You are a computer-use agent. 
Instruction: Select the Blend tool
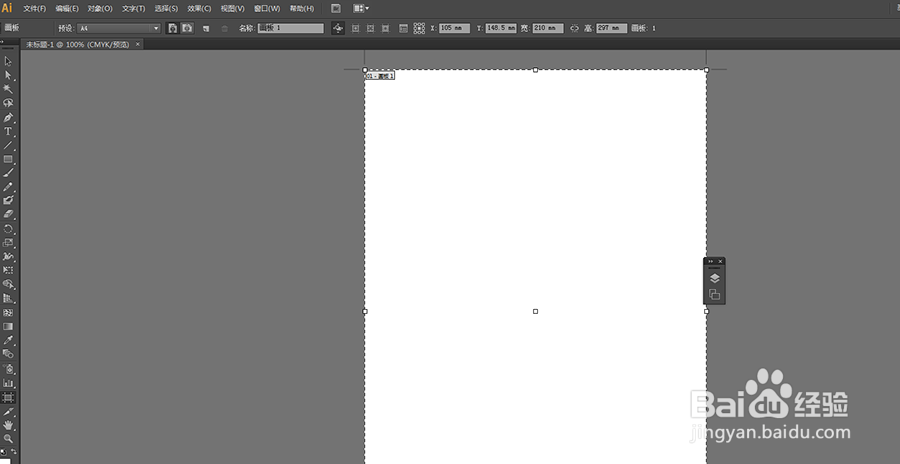[8, 354]
